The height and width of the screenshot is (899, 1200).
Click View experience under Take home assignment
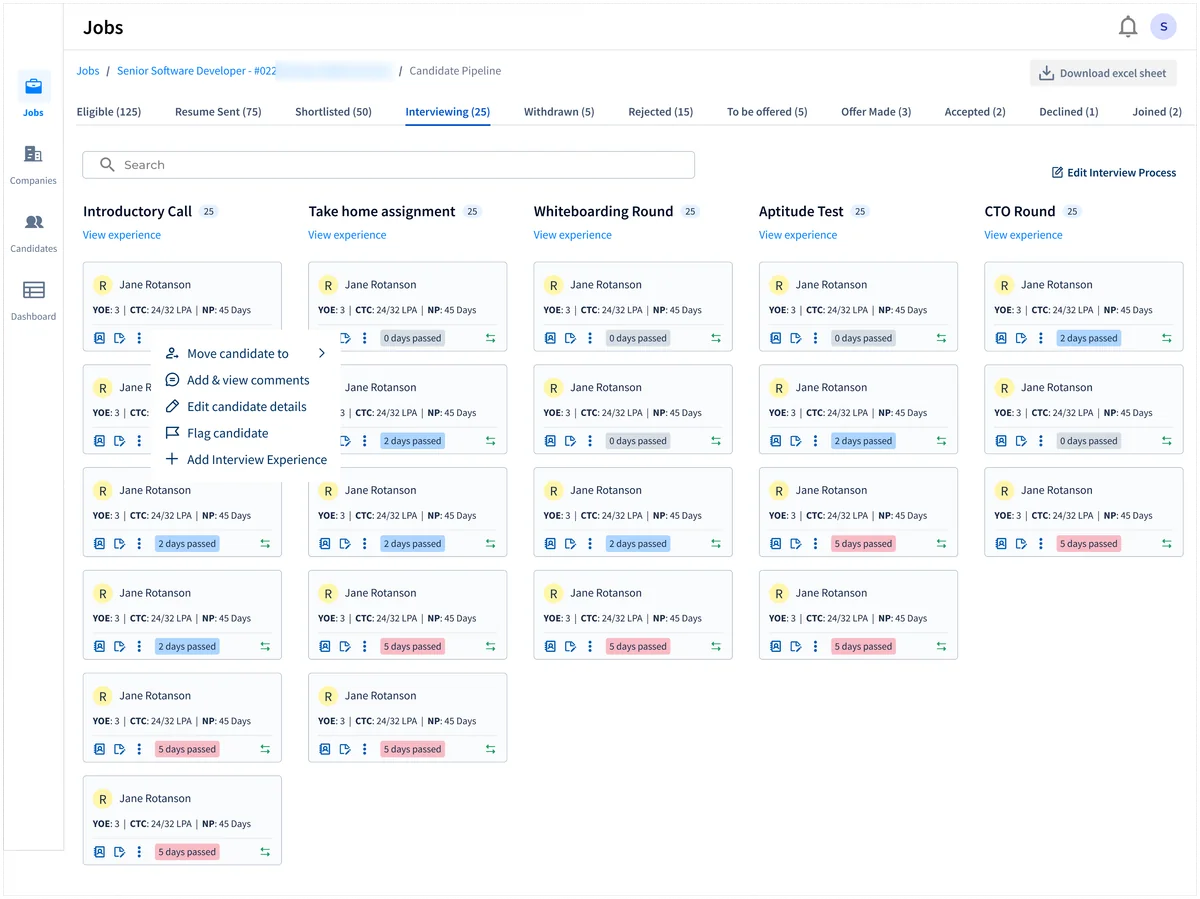[x=347, y=235]
